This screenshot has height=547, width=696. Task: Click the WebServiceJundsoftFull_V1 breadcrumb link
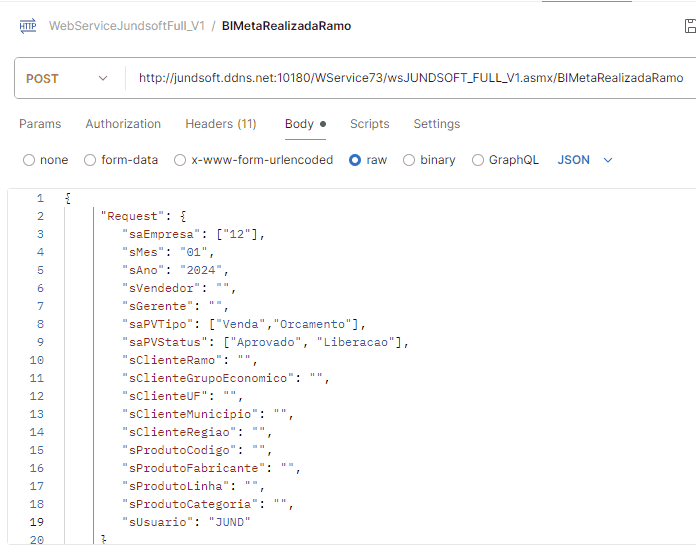click(126, 26)
